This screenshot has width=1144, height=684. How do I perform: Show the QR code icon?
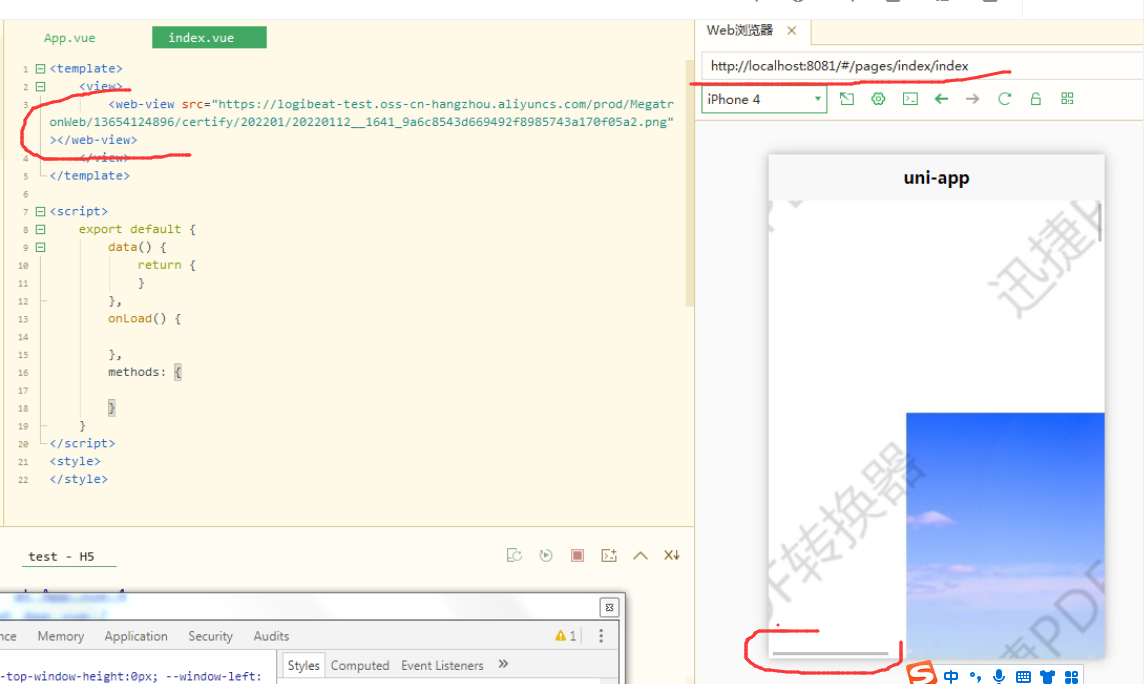1067,98
